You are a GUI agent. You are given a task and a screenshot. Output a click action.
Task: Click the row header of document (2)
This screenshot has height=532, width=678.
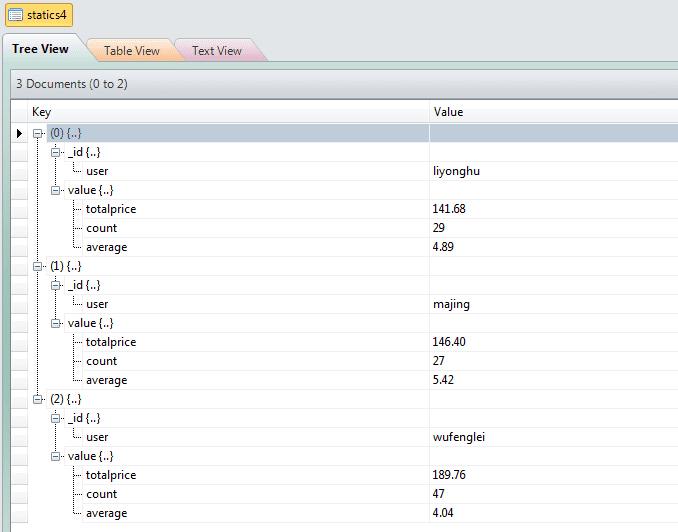(19, 399)
